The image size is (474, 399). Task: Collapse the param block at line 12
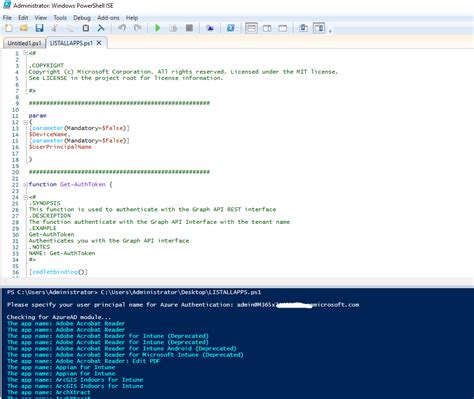pos(25,122)
